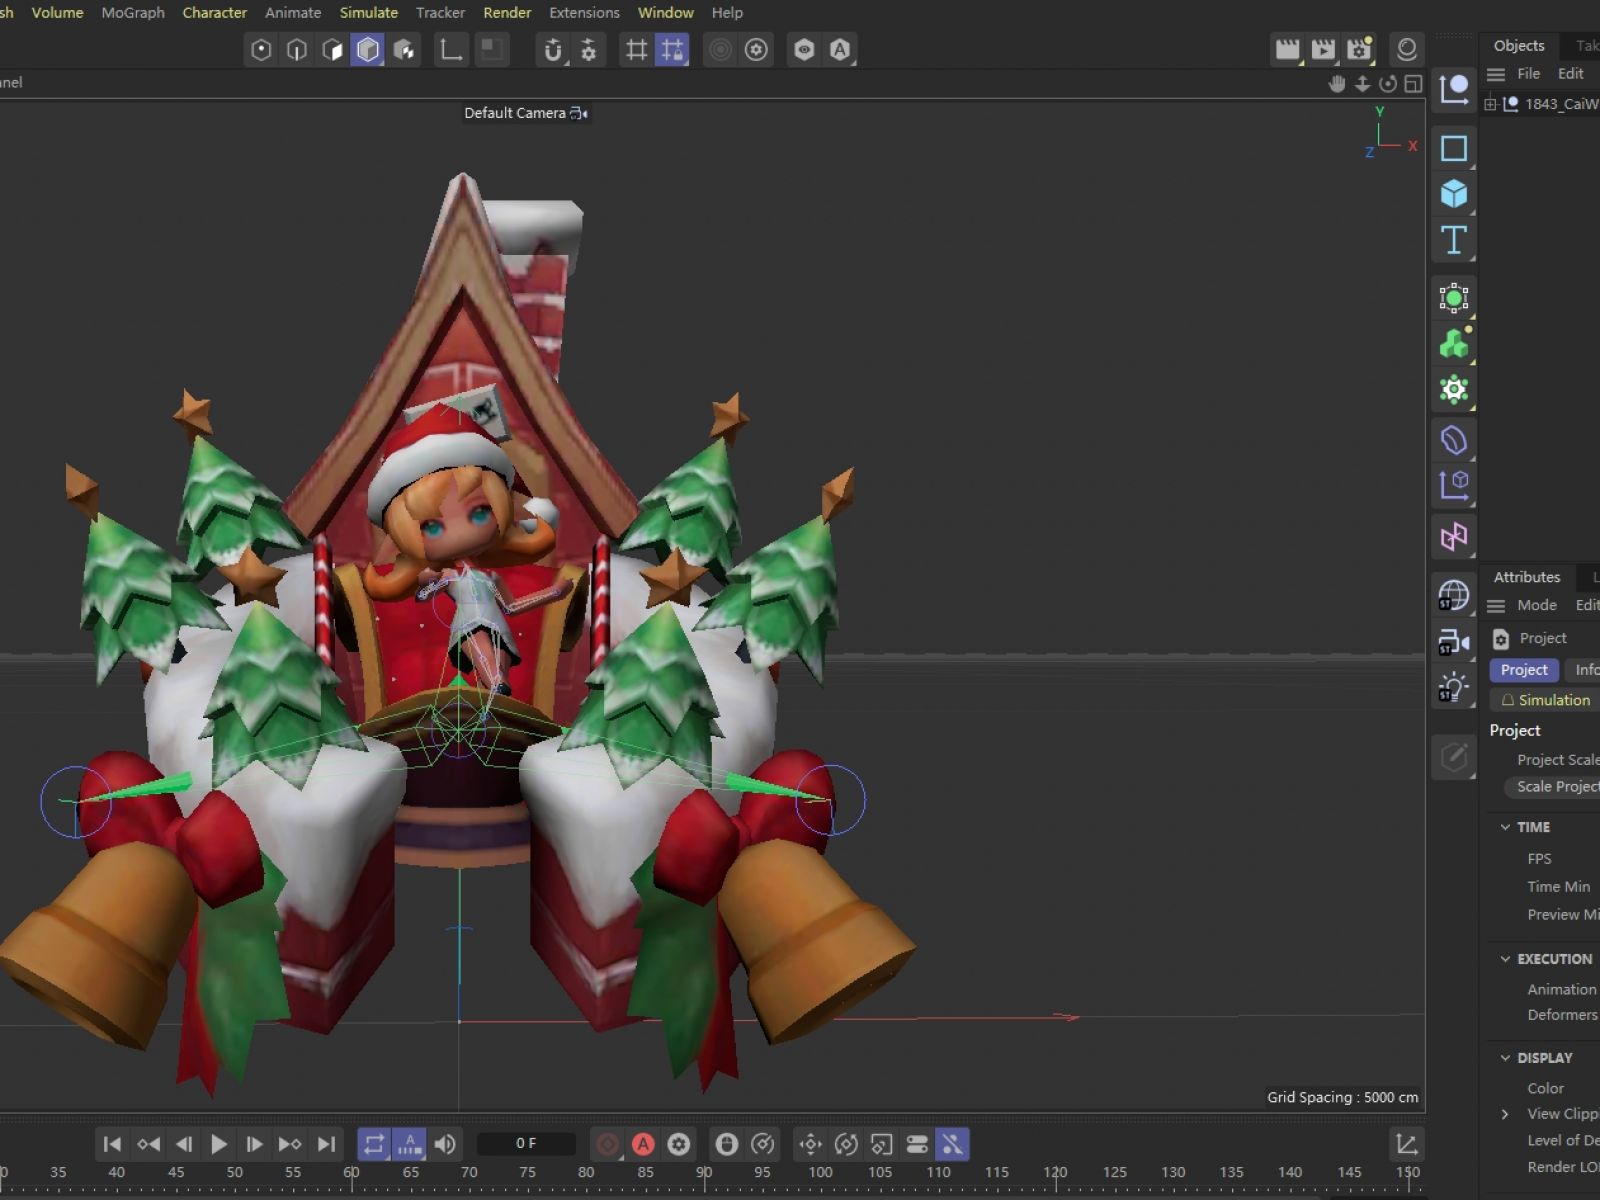1600x1200 pixels.
Task: Open the Character menu
Action: [x=214, y=13]
